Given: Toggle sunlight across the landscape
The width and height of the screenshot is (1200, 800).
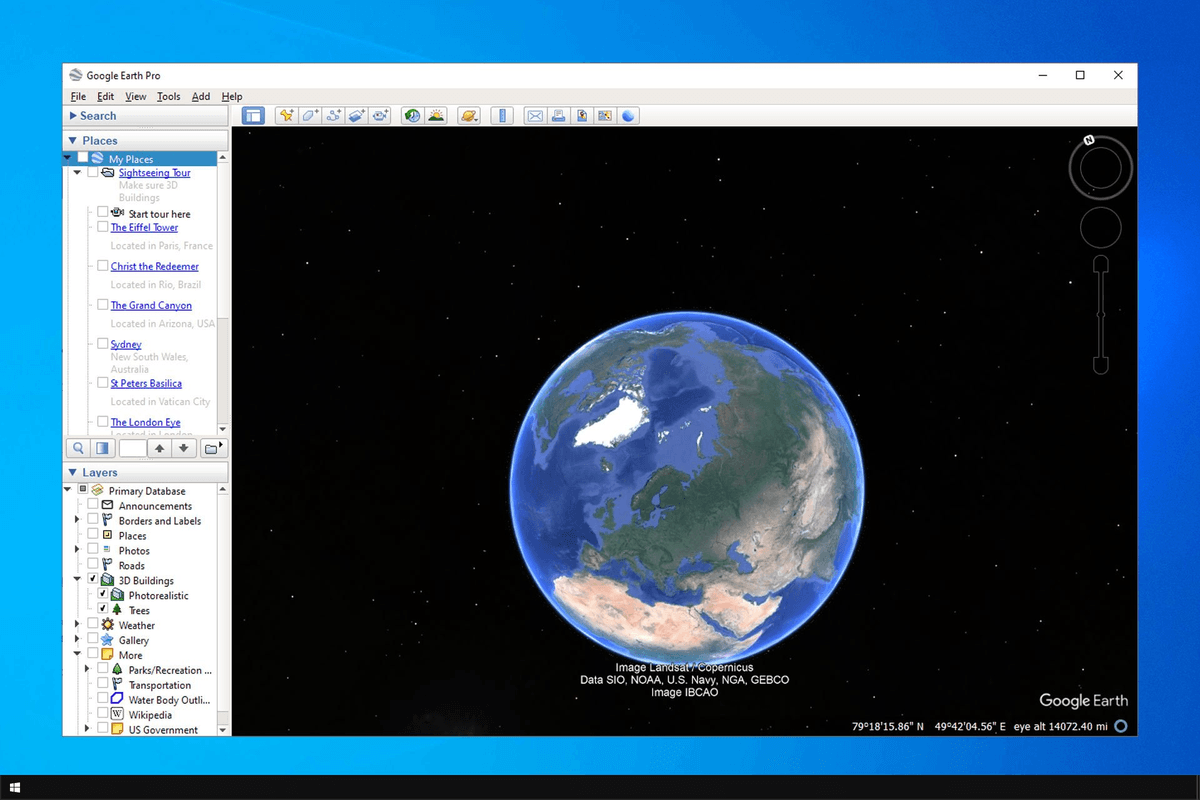Looking at the screenshot, I should (x=438, y=115).
